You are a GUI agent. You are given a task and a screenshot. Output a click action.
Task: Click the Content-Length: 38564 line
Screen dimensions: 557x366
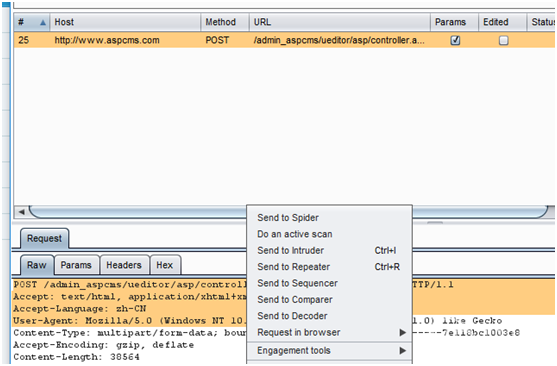(x=76, y=357)
